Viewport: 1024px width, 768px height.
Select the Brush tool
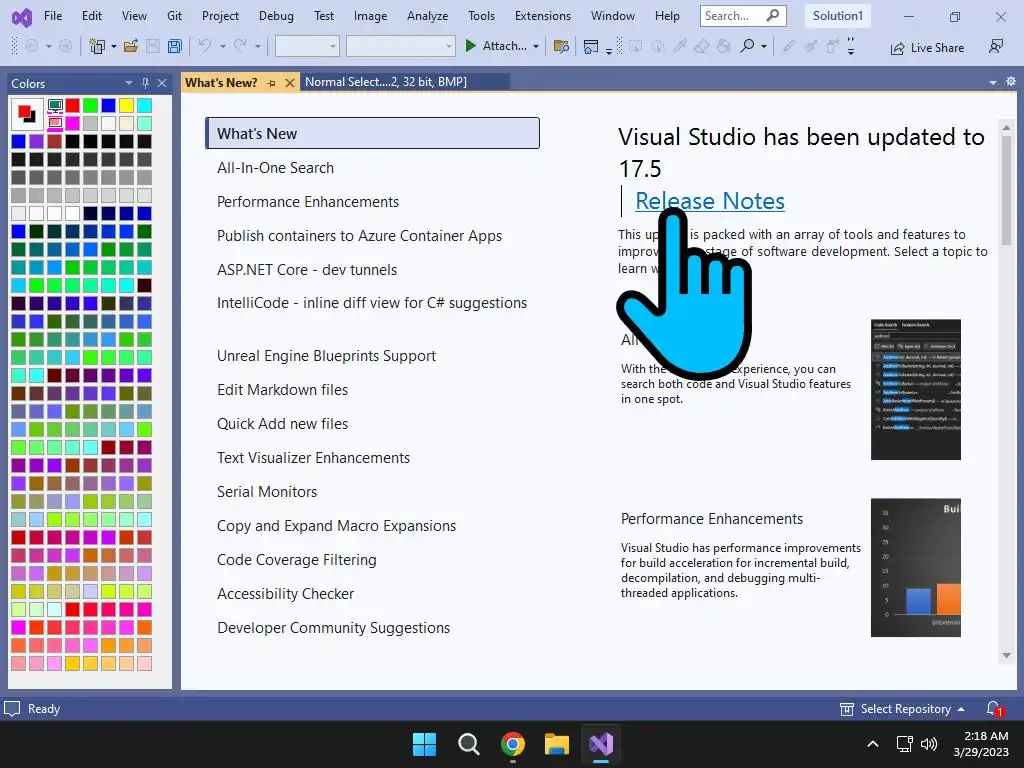click(x=810, y=46)
